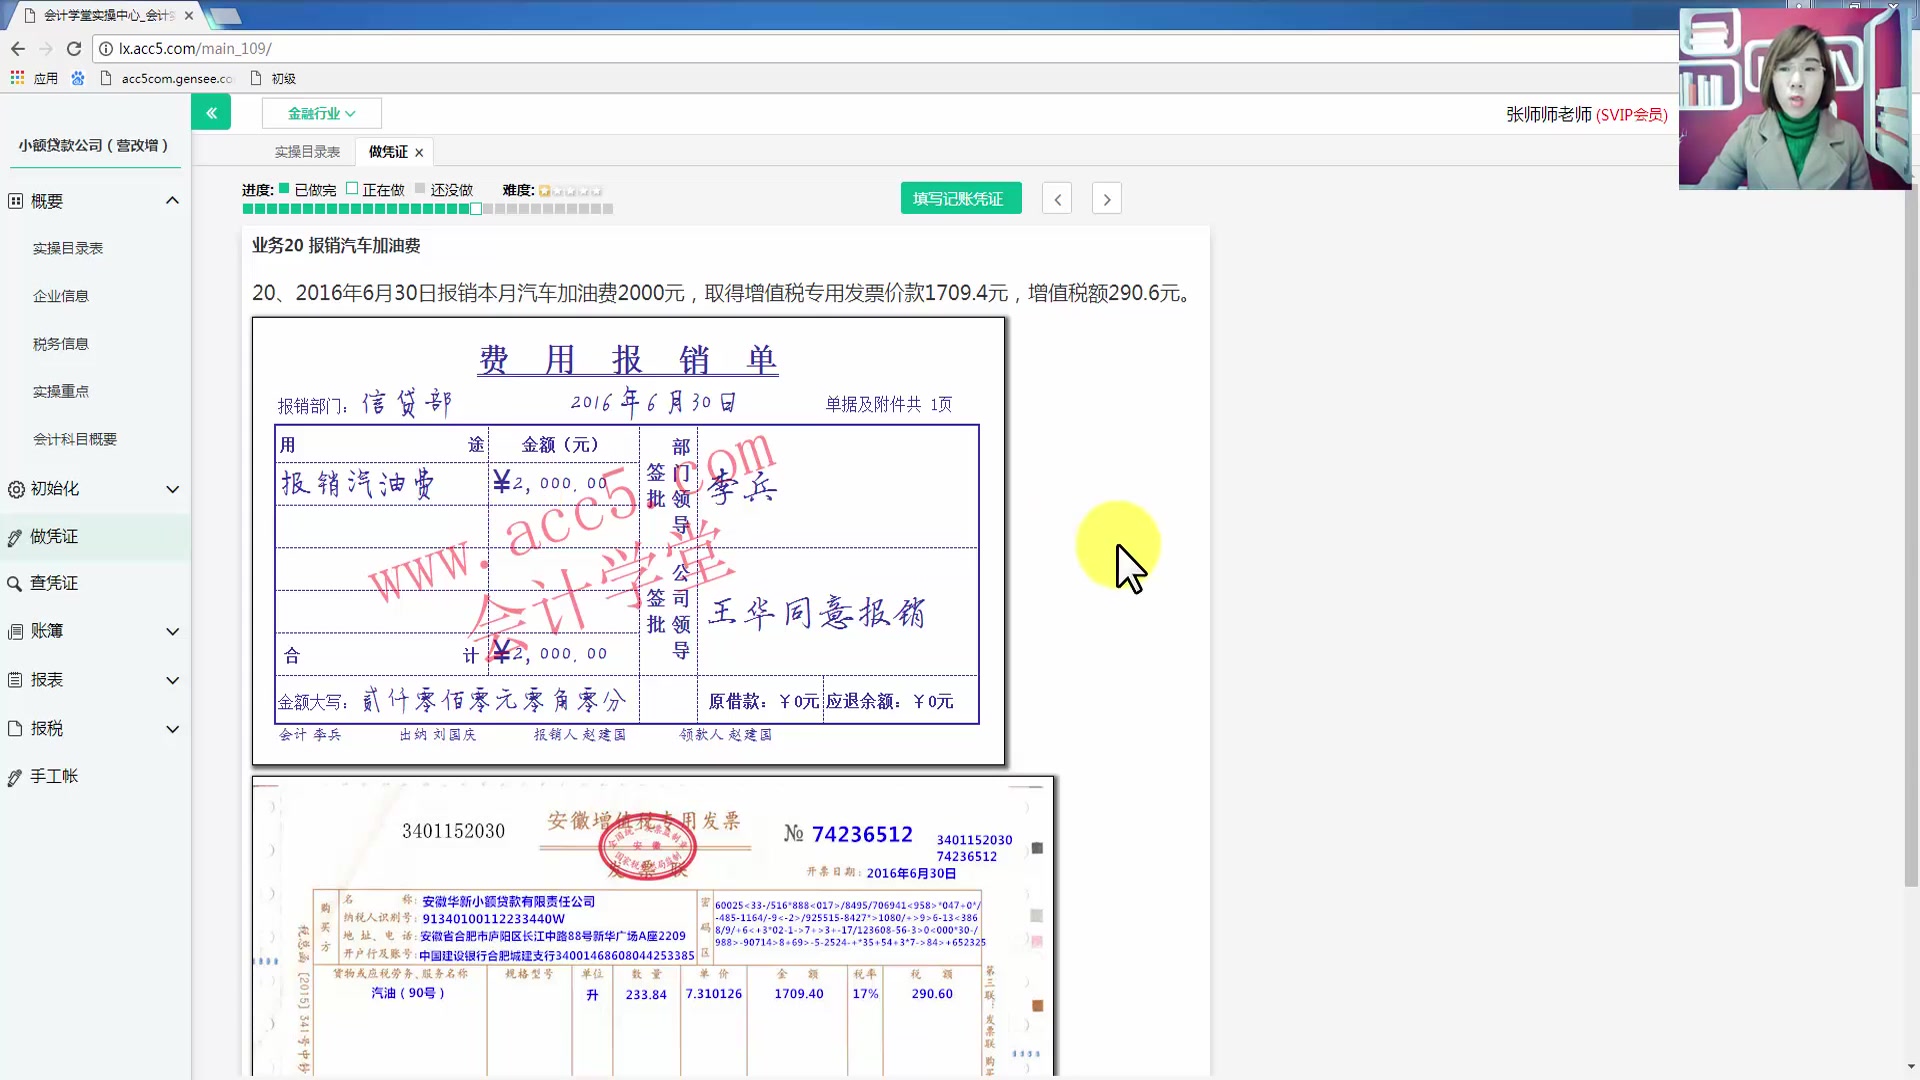Select 企业信息 in the sidebar
Screen dimensions: 1920x1080
[62, 295]
